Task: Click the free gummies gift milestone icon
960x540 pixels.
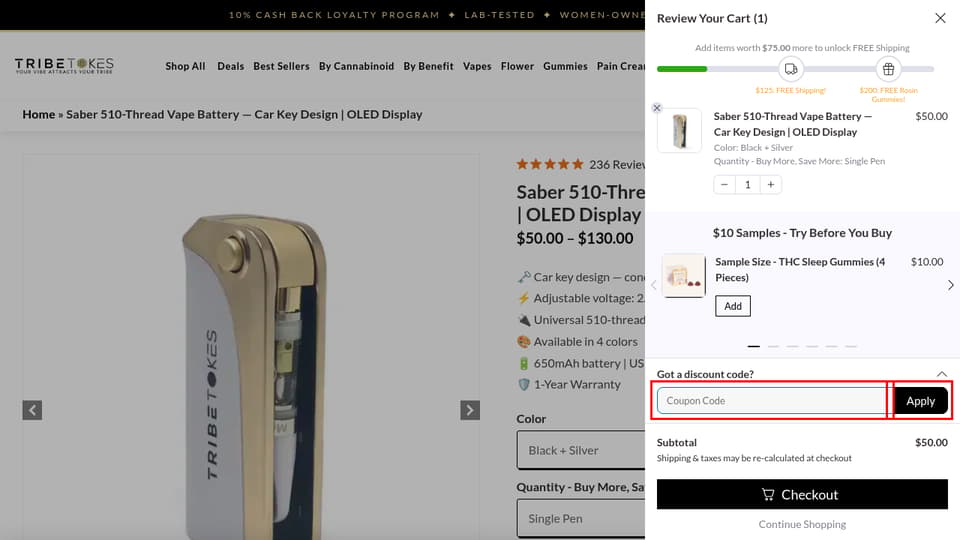Action: 888,69
